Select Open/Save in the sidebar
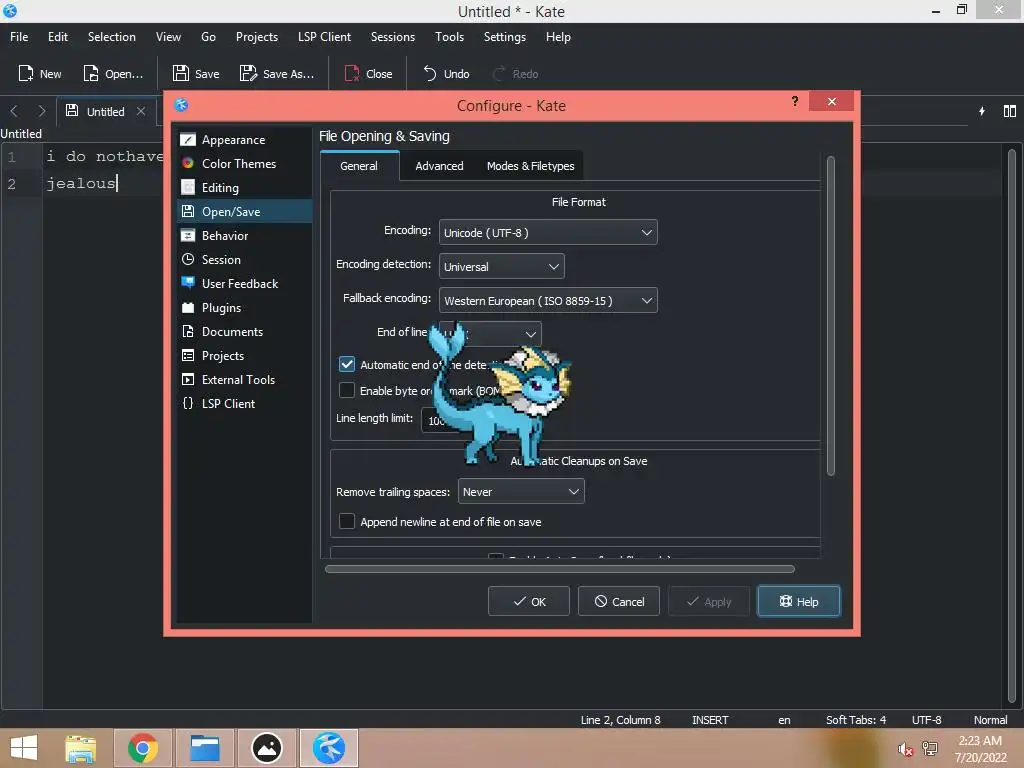 244,212
